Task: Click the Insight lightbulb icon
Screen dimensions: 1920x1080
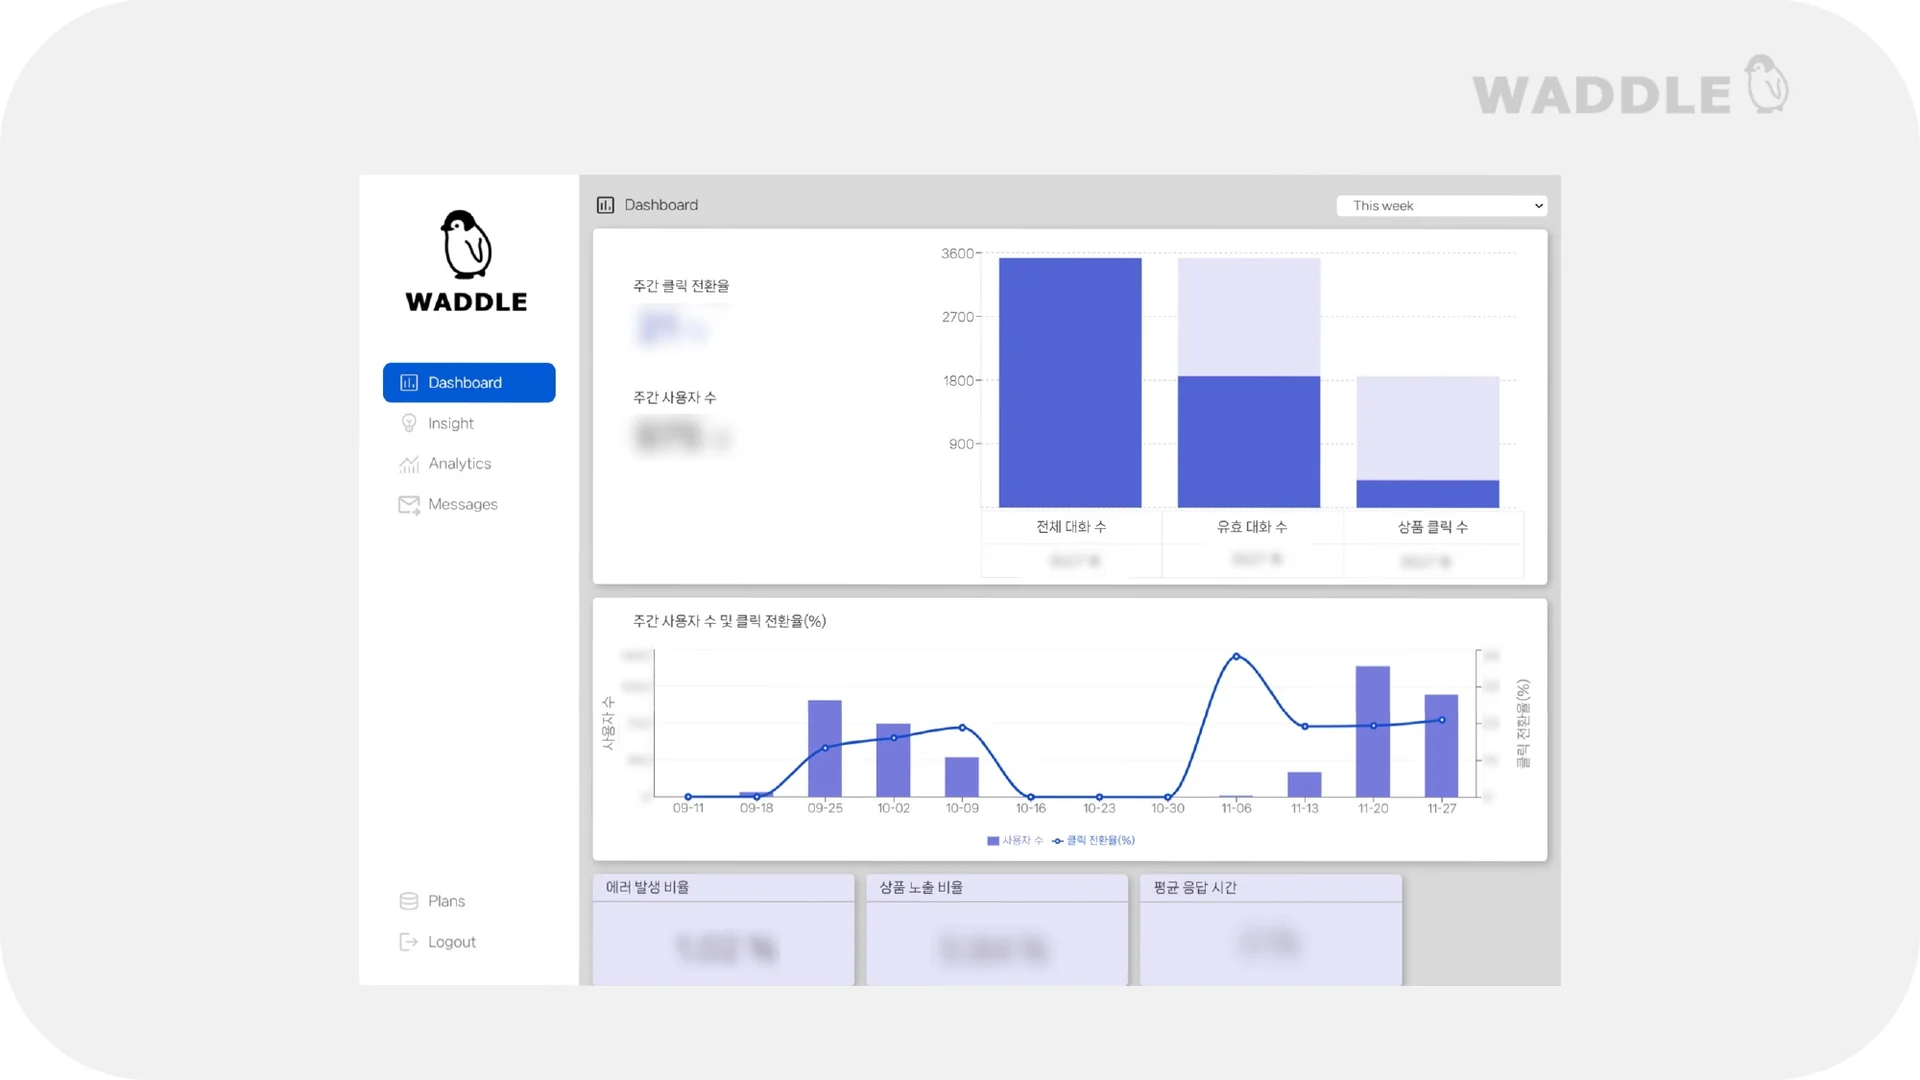Action: 409,423
